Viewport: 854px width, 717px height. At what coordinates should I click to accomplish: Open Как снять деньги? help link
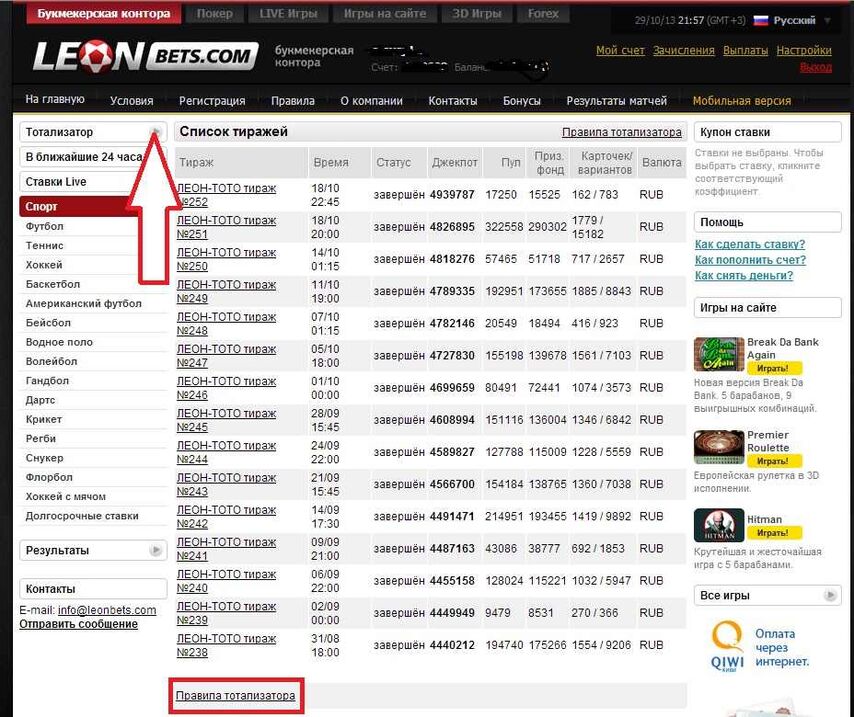point(744,276)
